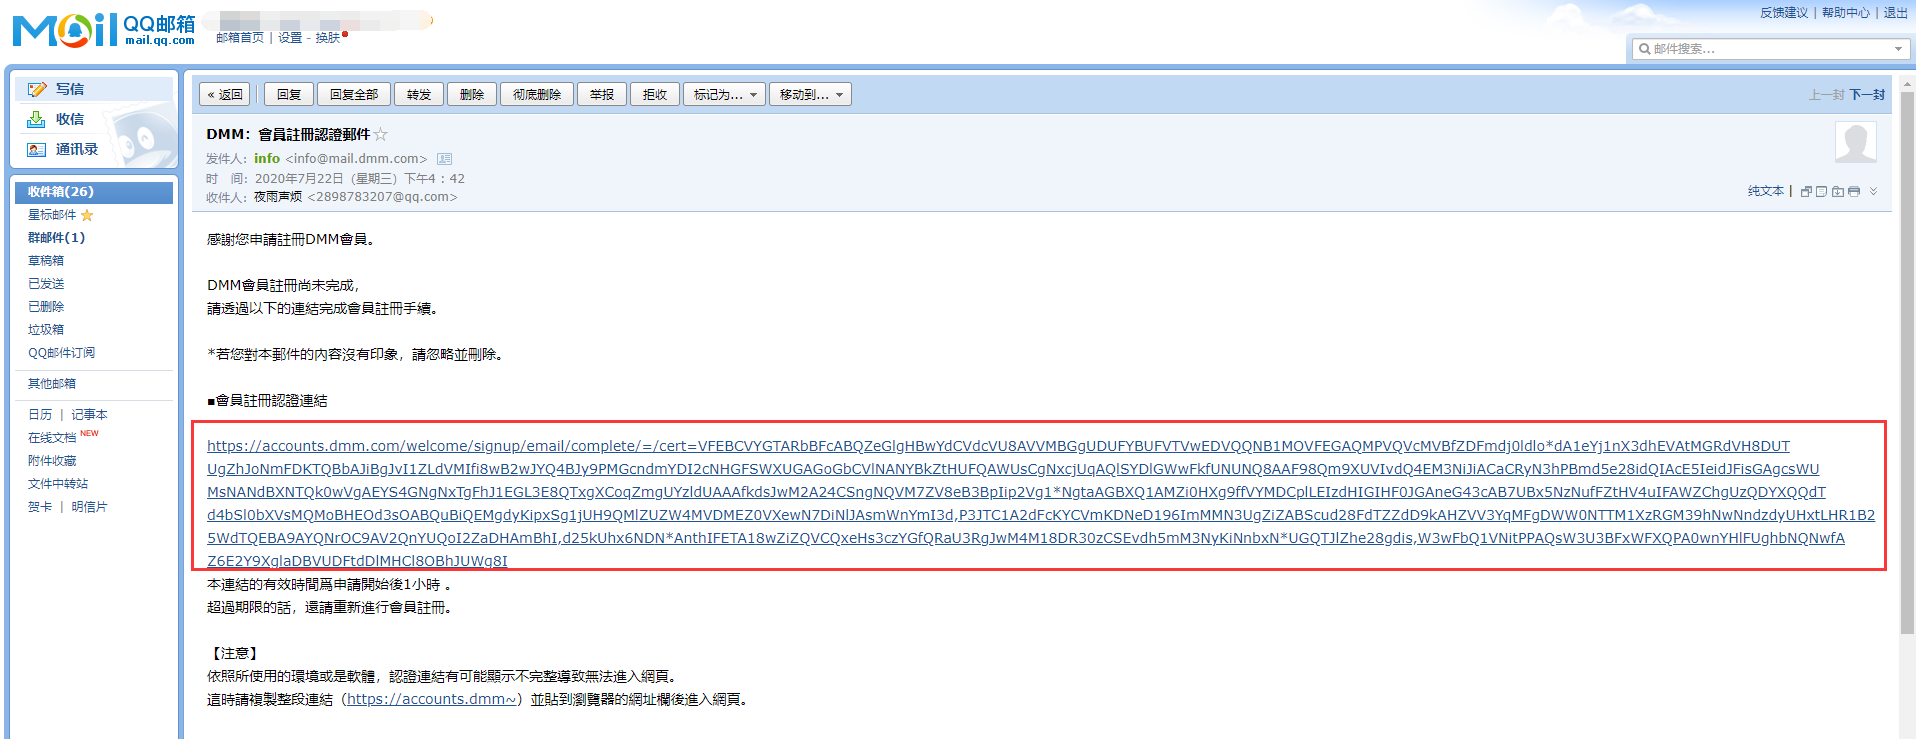Open 设置 settings link
Screen dimensions: 1916x739
[x=290, y=38]
